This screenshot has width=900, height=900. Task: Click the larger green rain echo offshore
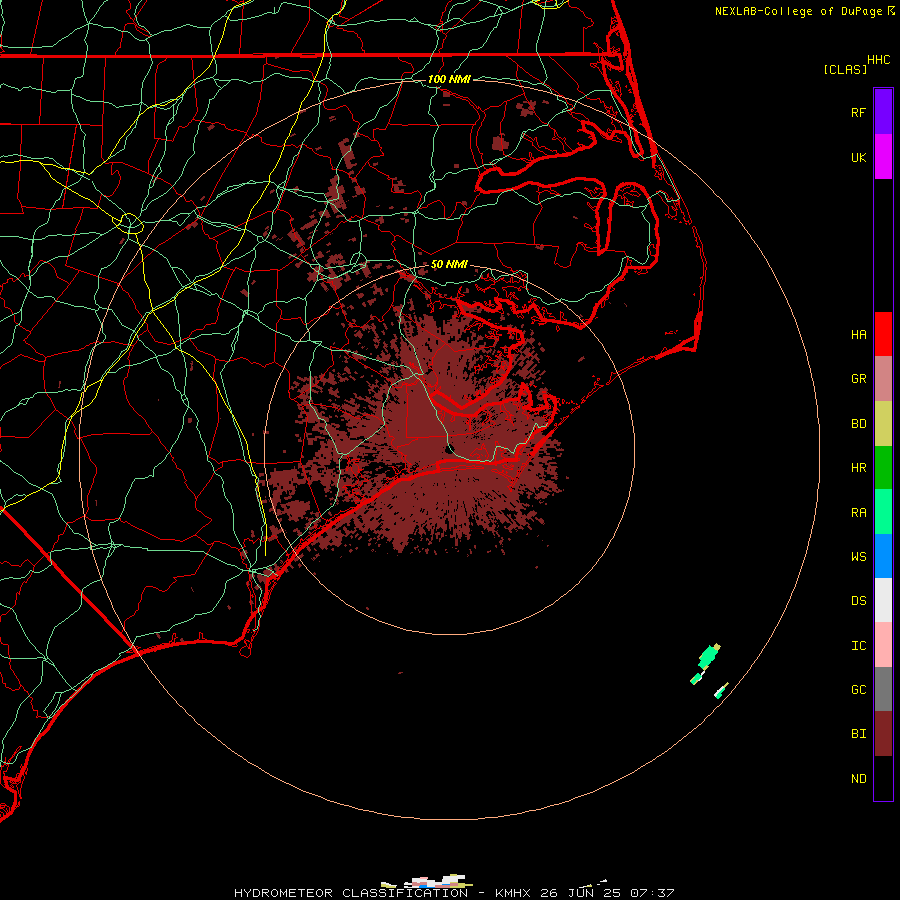(709, 656)
